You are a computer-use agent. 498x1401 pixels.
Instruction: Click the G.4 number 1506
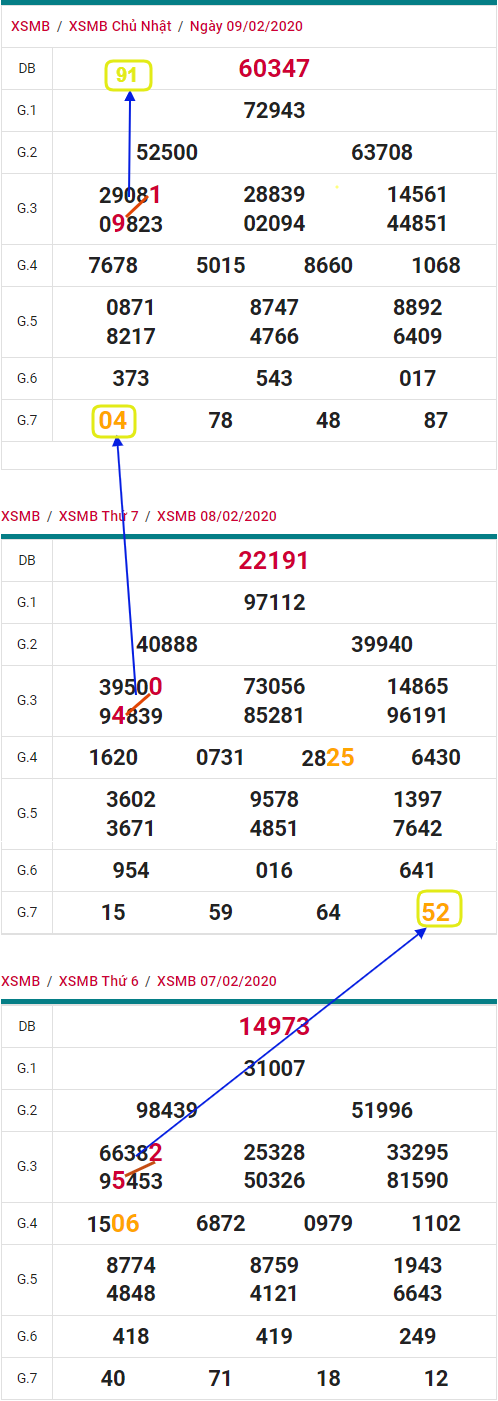113,1223
